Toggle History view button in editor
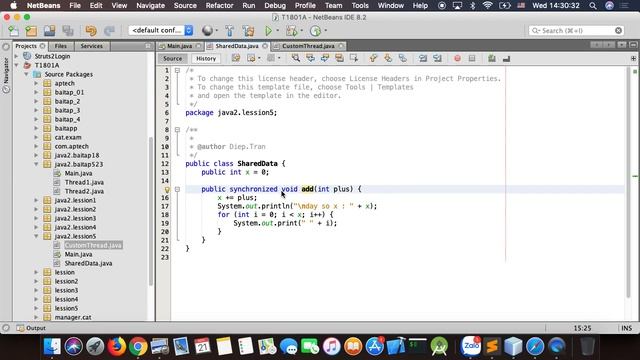The height and width of the screenshot is (360, 640). [206, 58]
